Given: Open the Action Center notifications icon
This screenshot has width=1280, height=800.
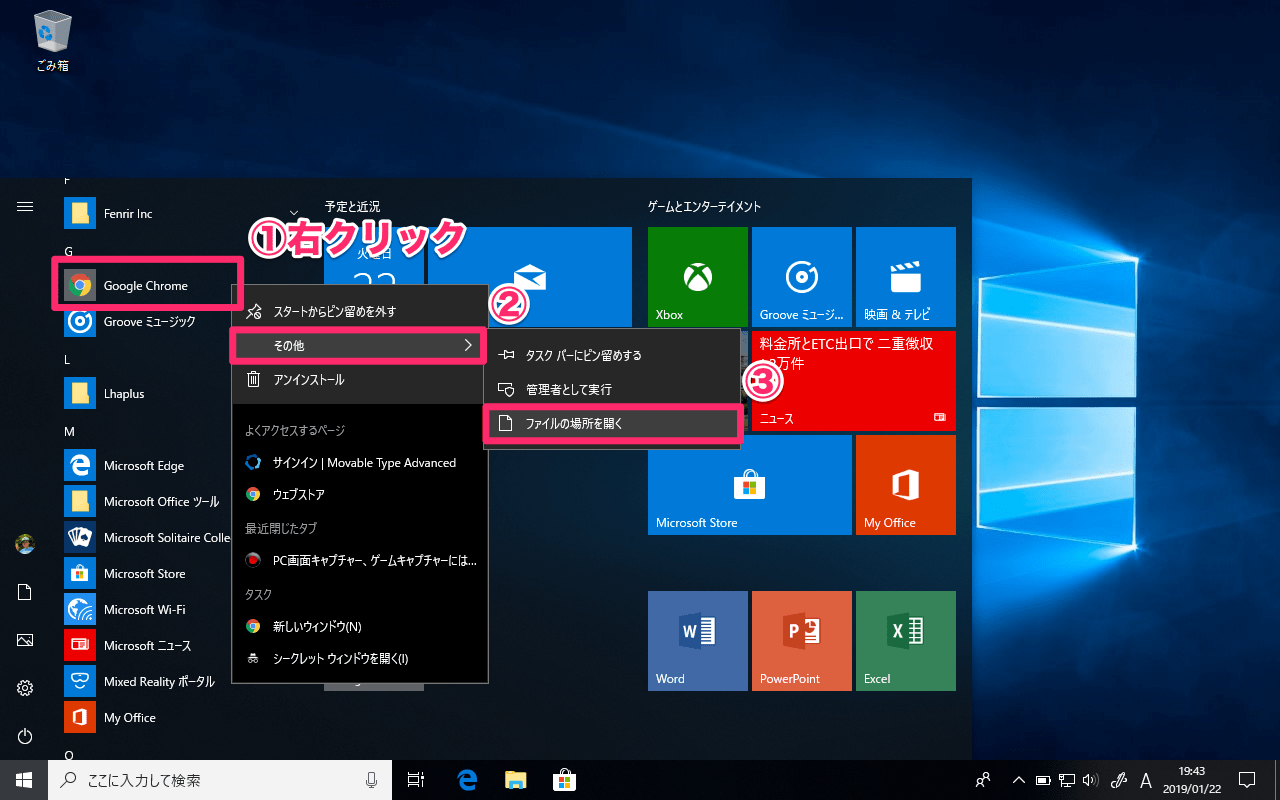Looking at the screenshot, I should coord(1247,780).
